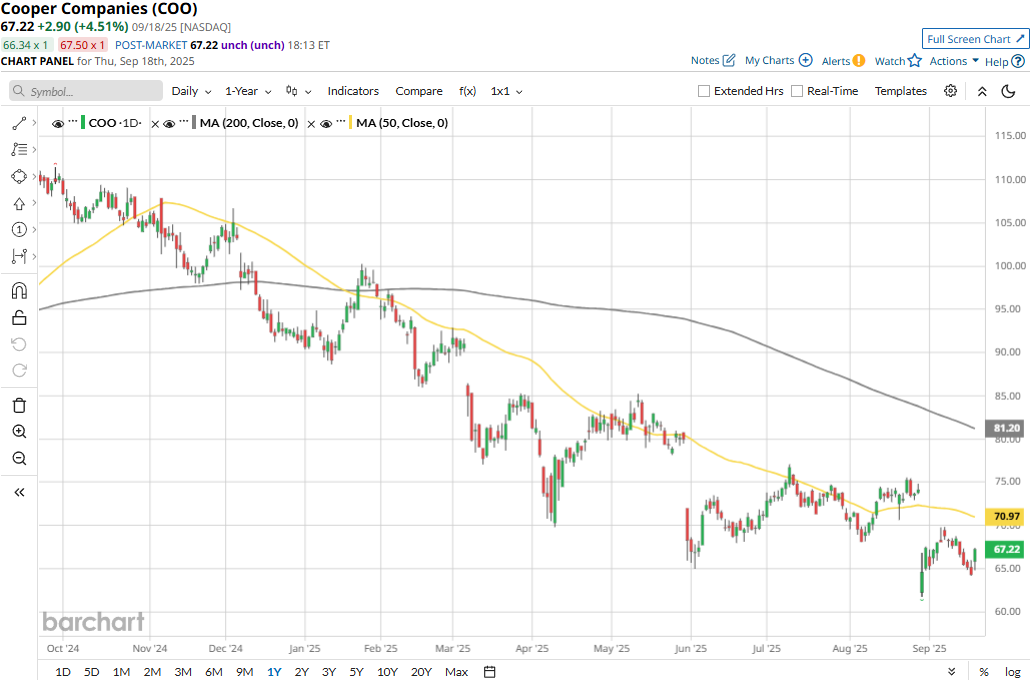
Task: Open chart settings gear icon
Action: (x=950, y=91)
